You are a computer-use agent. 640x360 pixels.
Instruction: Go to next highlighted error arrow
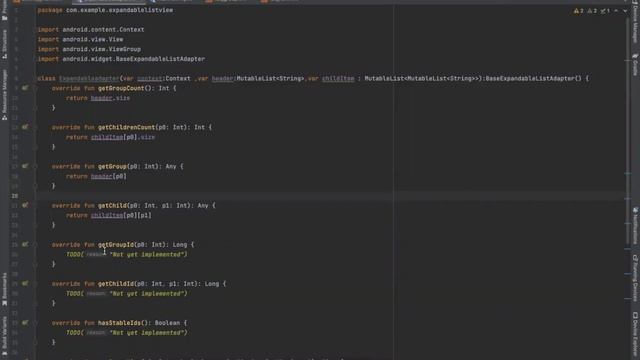click(x=625, y=11)
